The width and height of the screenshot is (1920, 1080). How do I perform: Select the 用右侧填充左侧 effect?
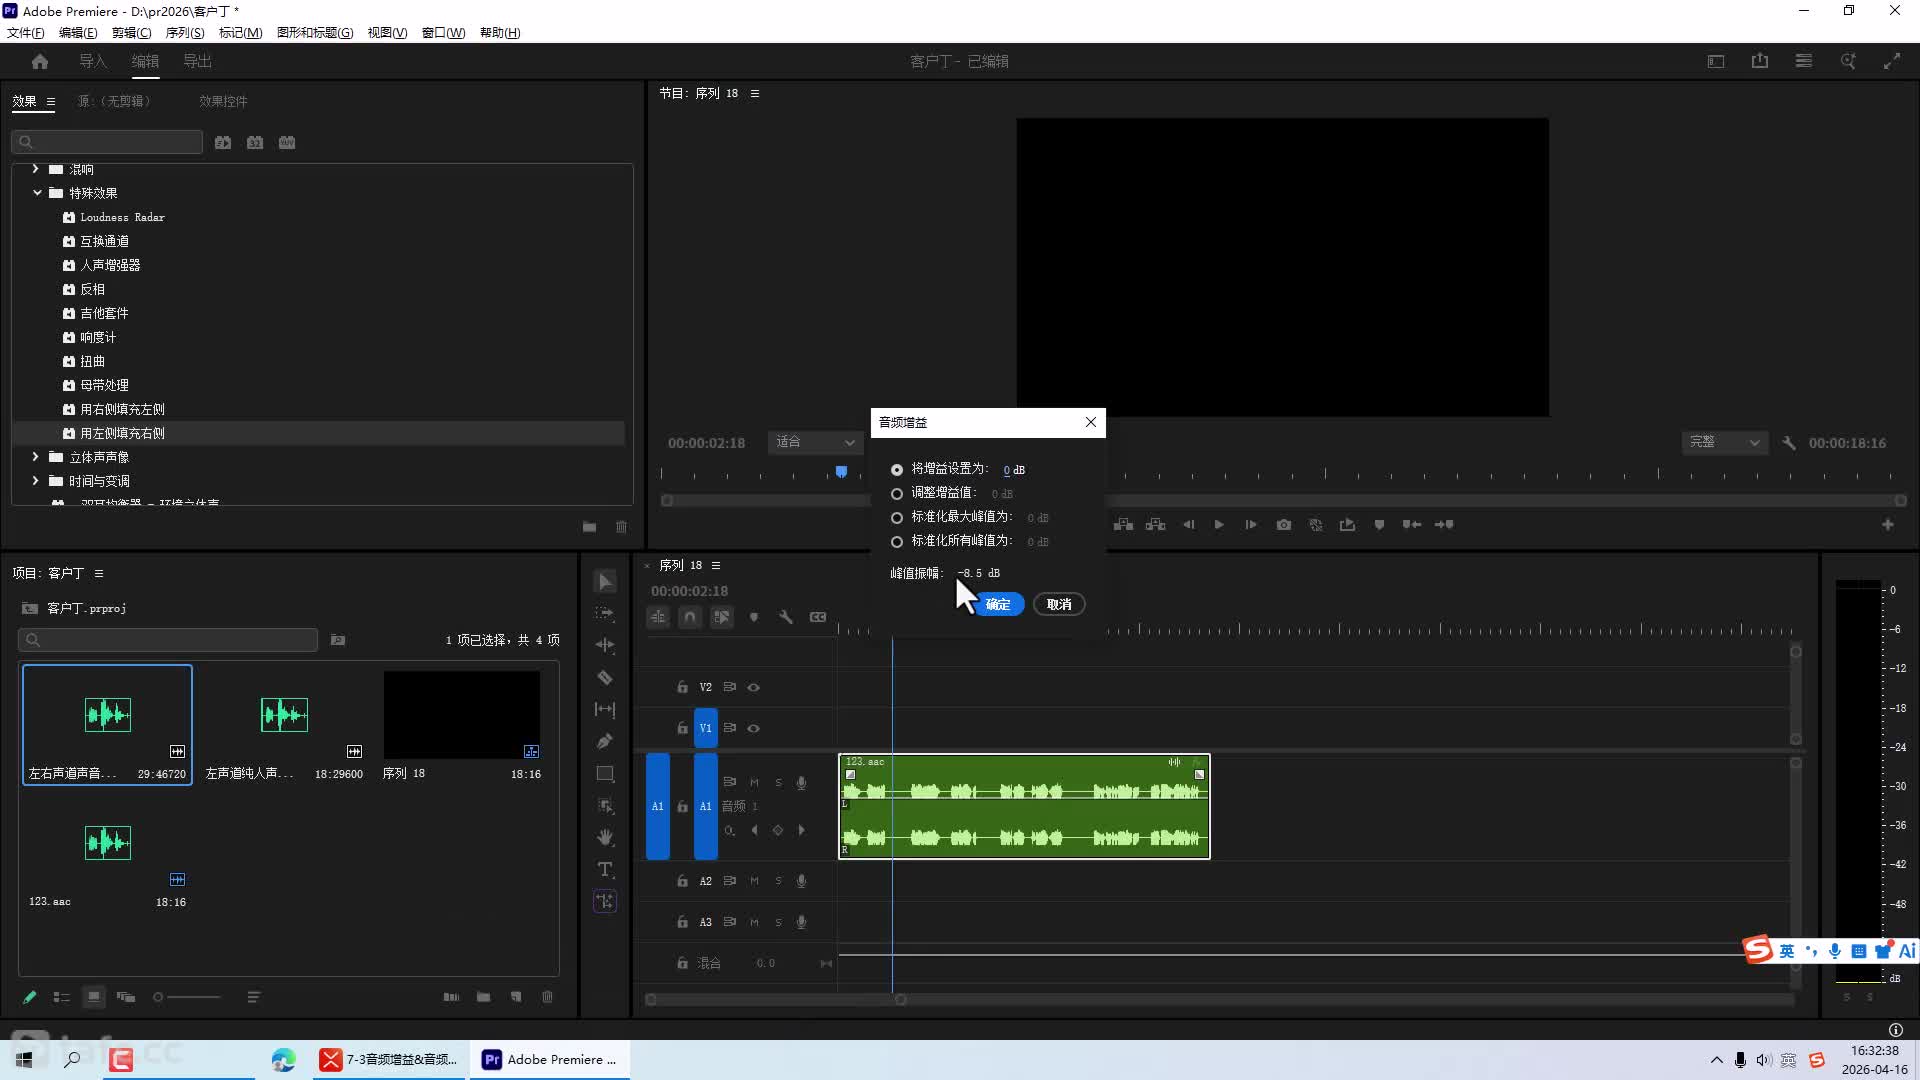point(123,409)
